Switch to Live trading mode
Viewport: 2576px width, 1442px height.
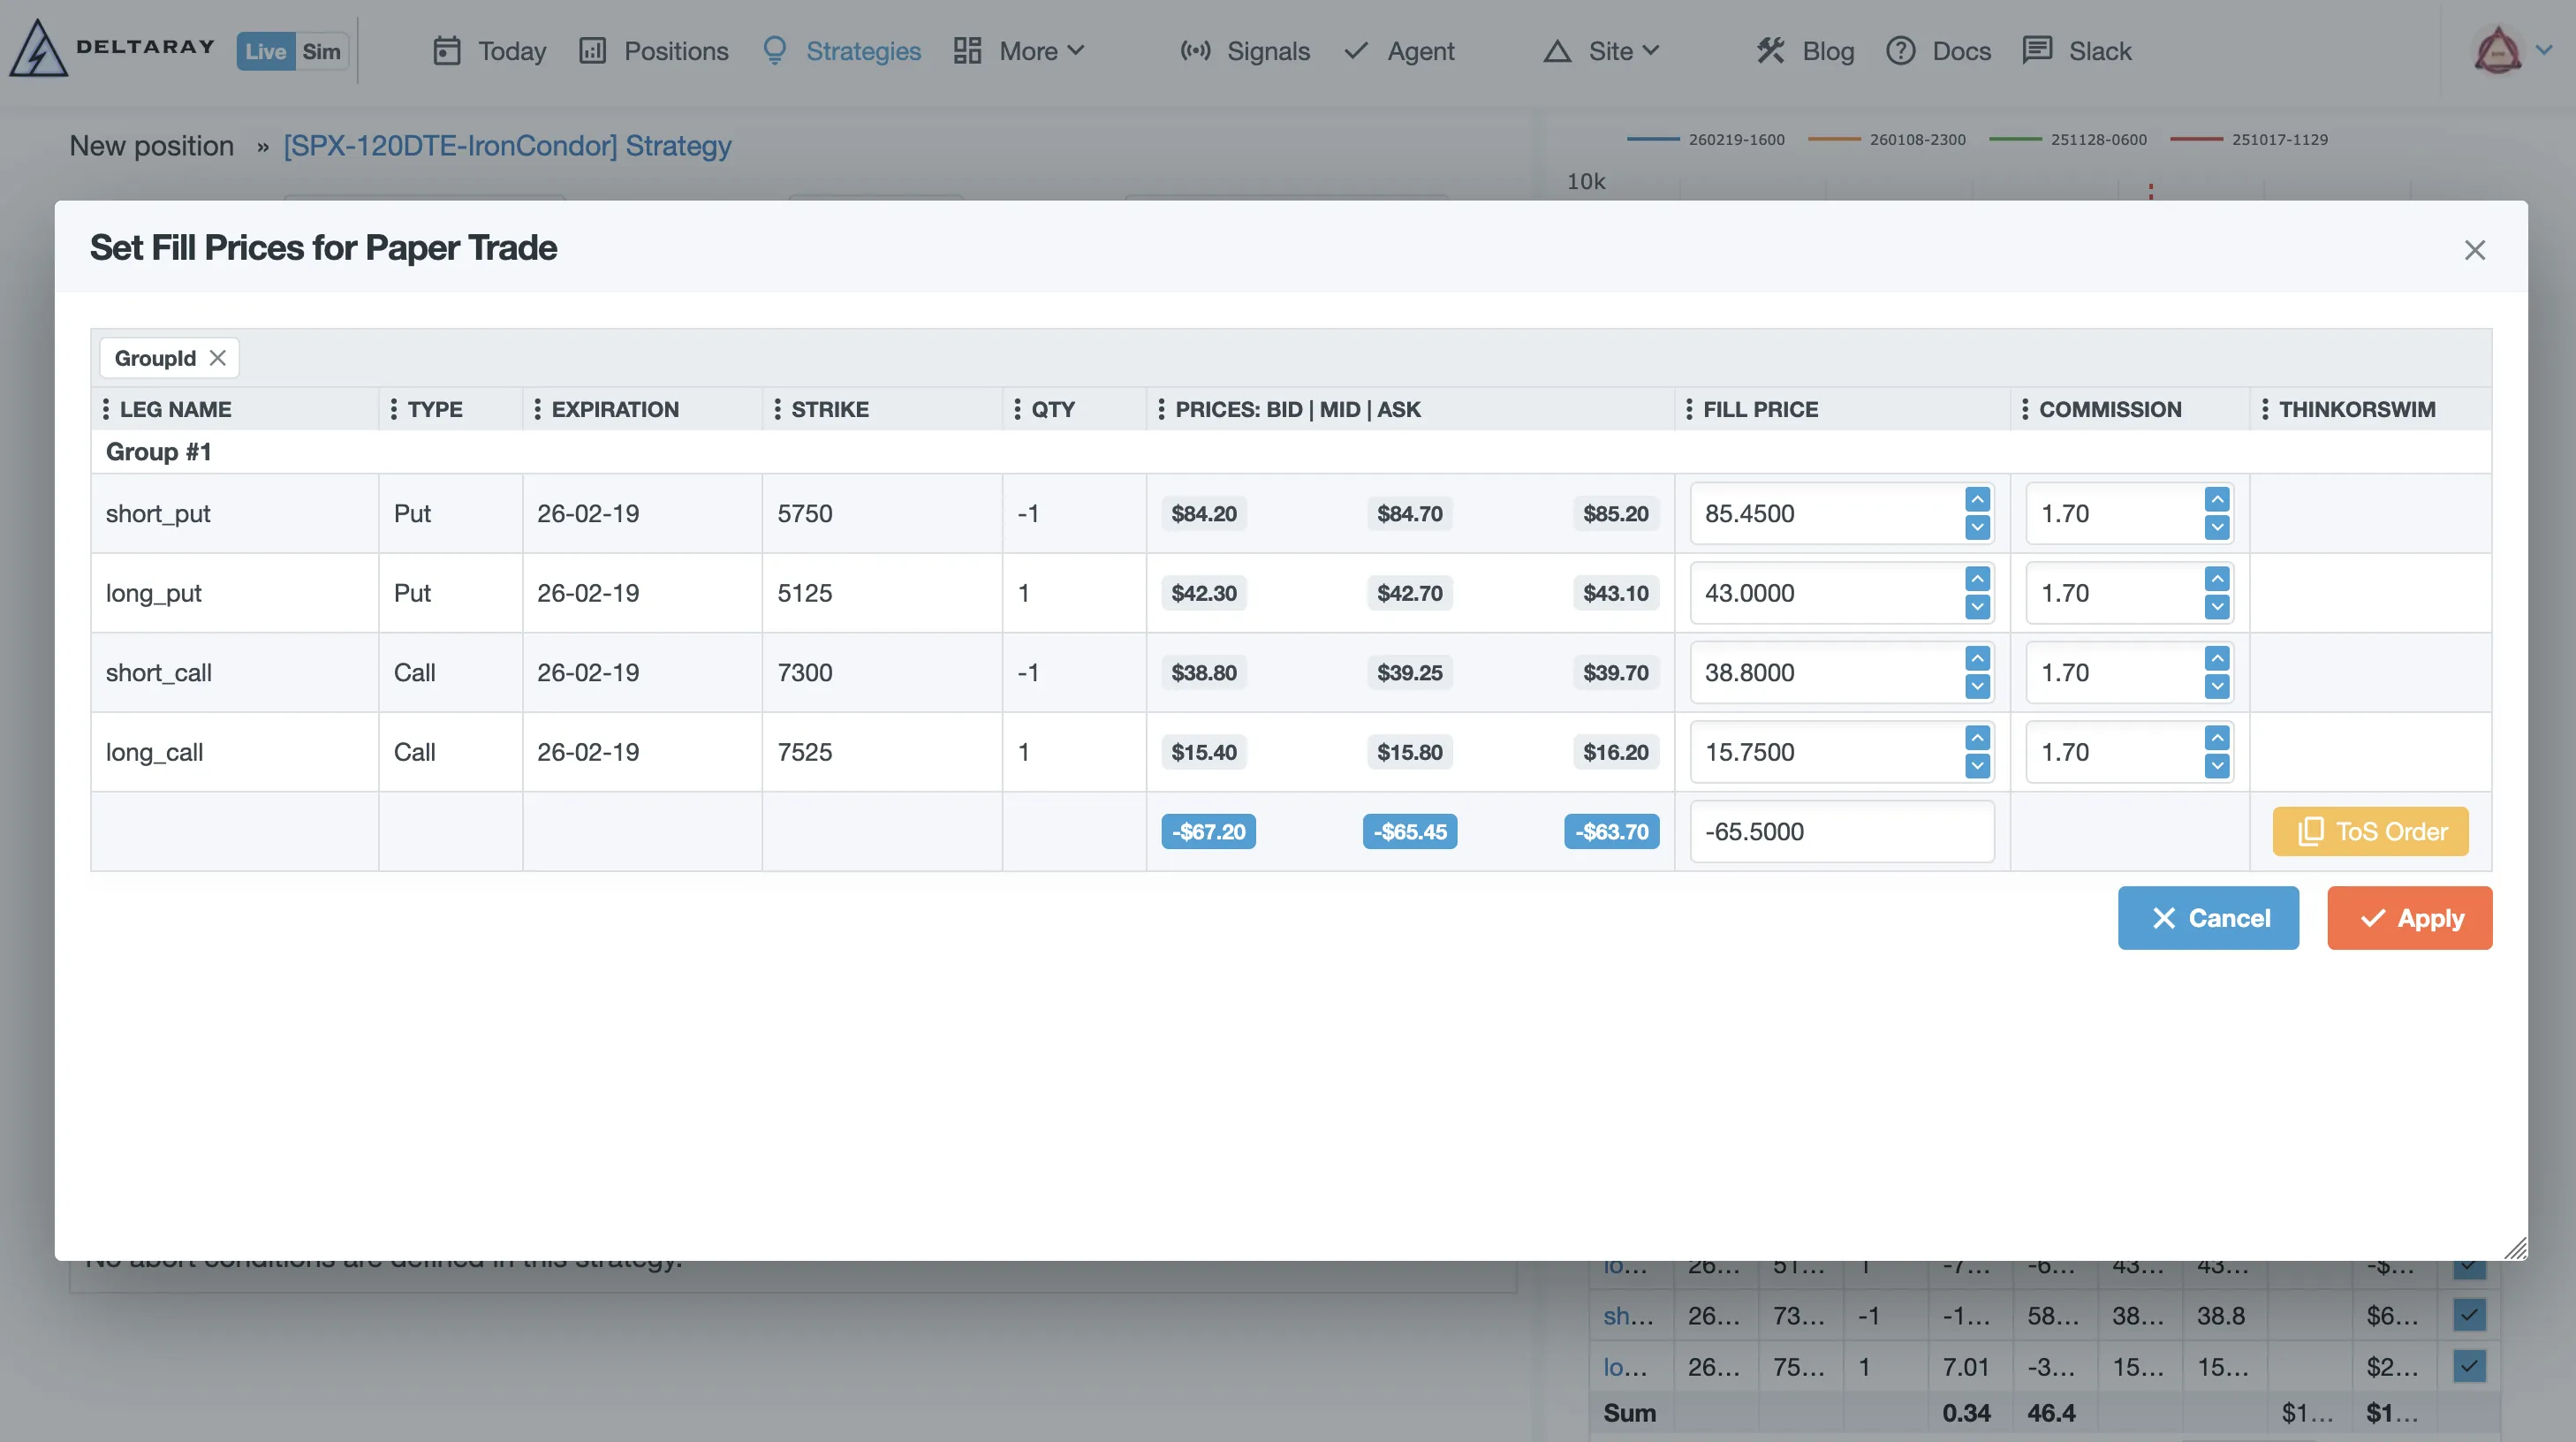coord(264,51)
